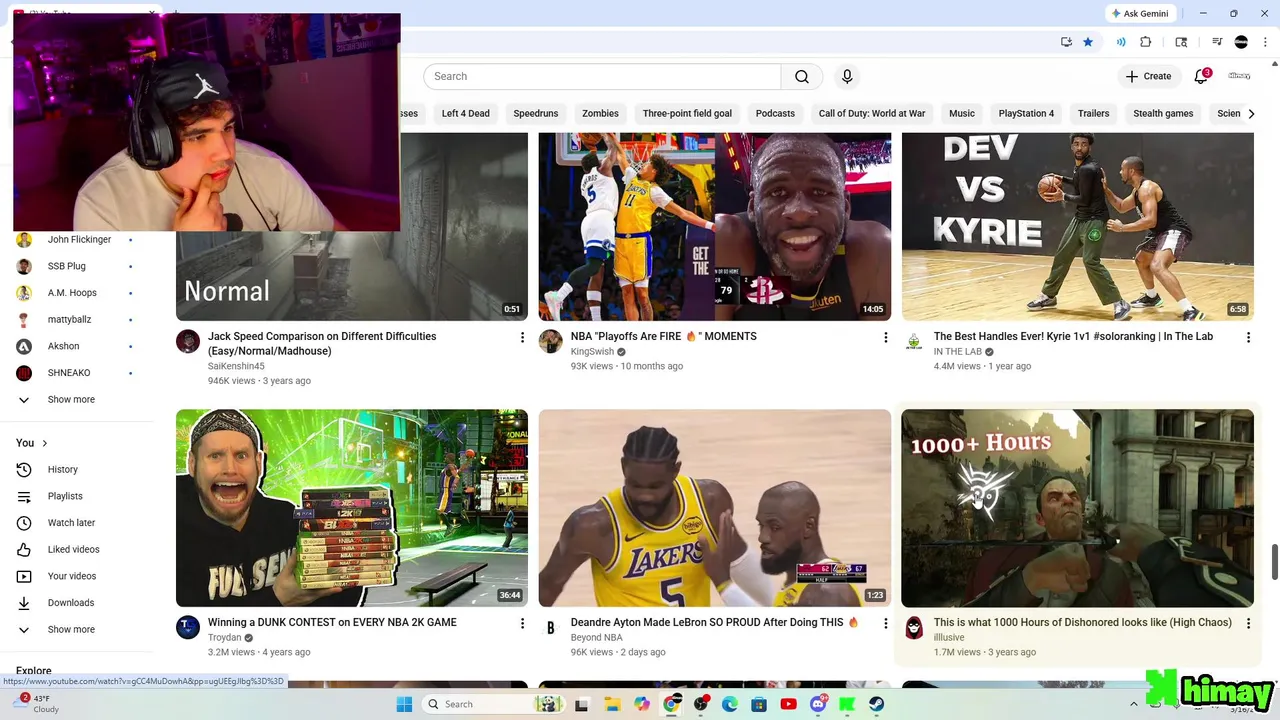
Task: Open Microsoft Edge from the taskbar
Action: (730, 704)
